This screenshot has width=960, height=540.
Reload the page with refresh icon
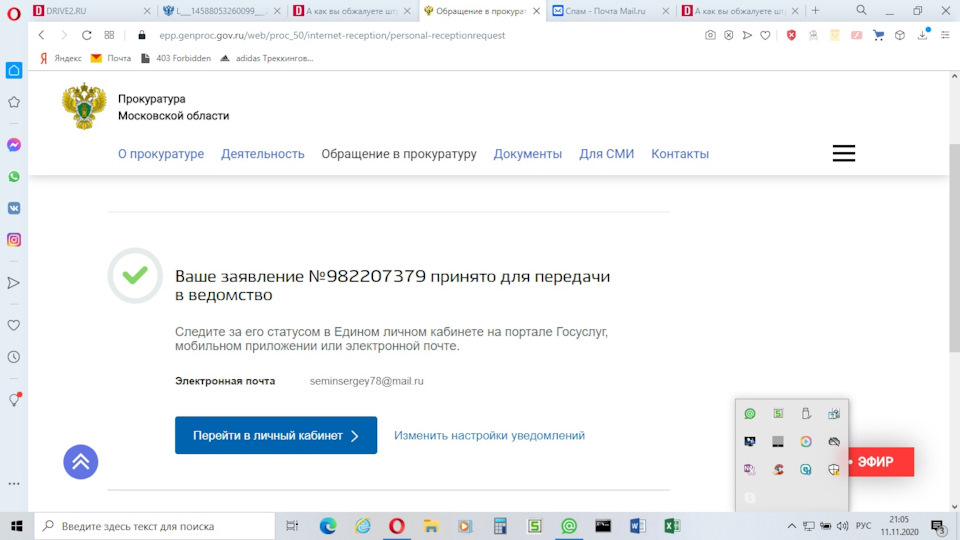tap(87, 35)
